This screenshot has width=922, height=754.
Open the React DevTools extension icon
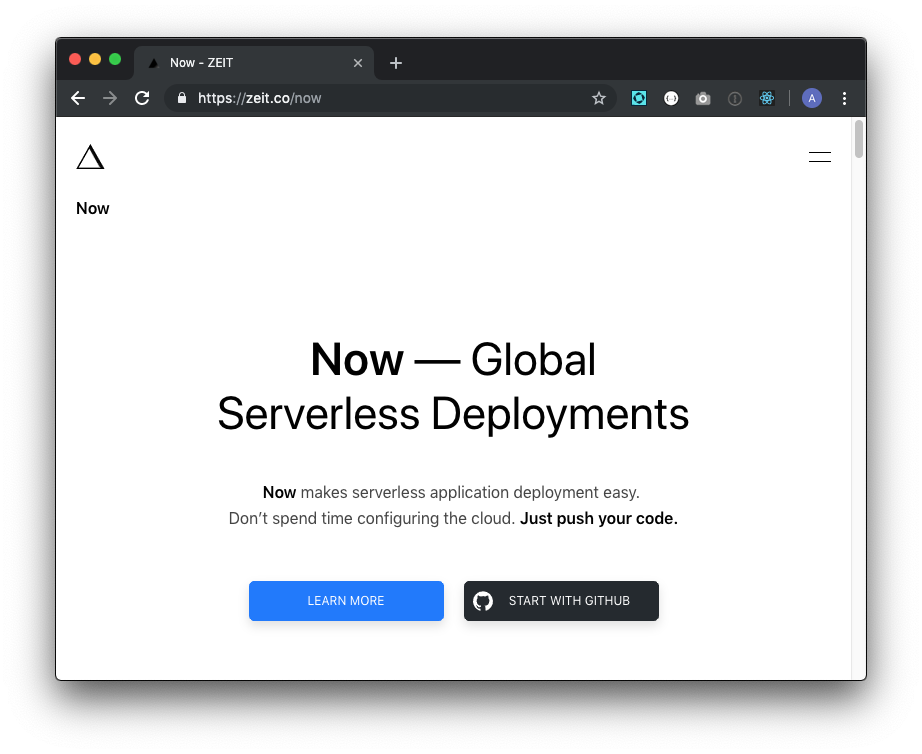[x=767, y=98]
